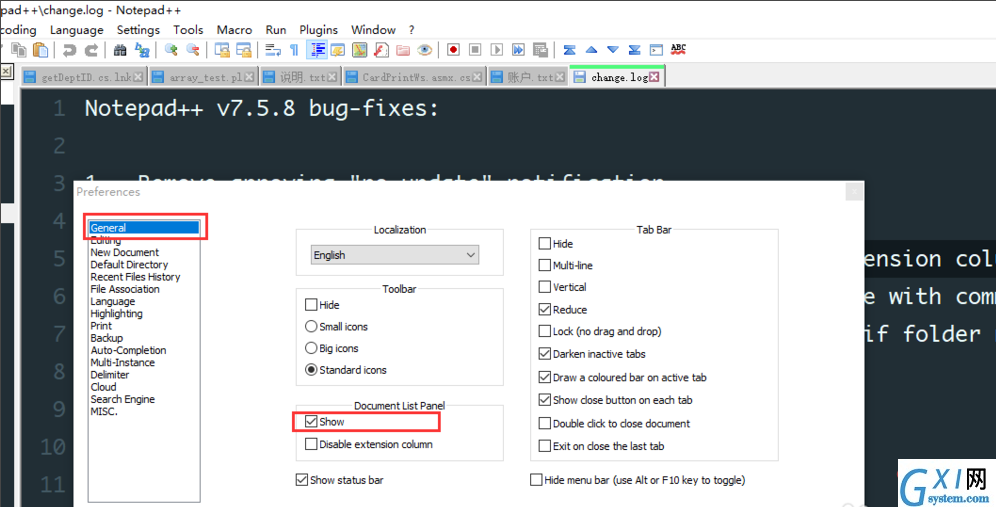Select Search Engine in Preferences list
Image resolution: width=996 pixels, height=507 pixels.
[123, 399]
